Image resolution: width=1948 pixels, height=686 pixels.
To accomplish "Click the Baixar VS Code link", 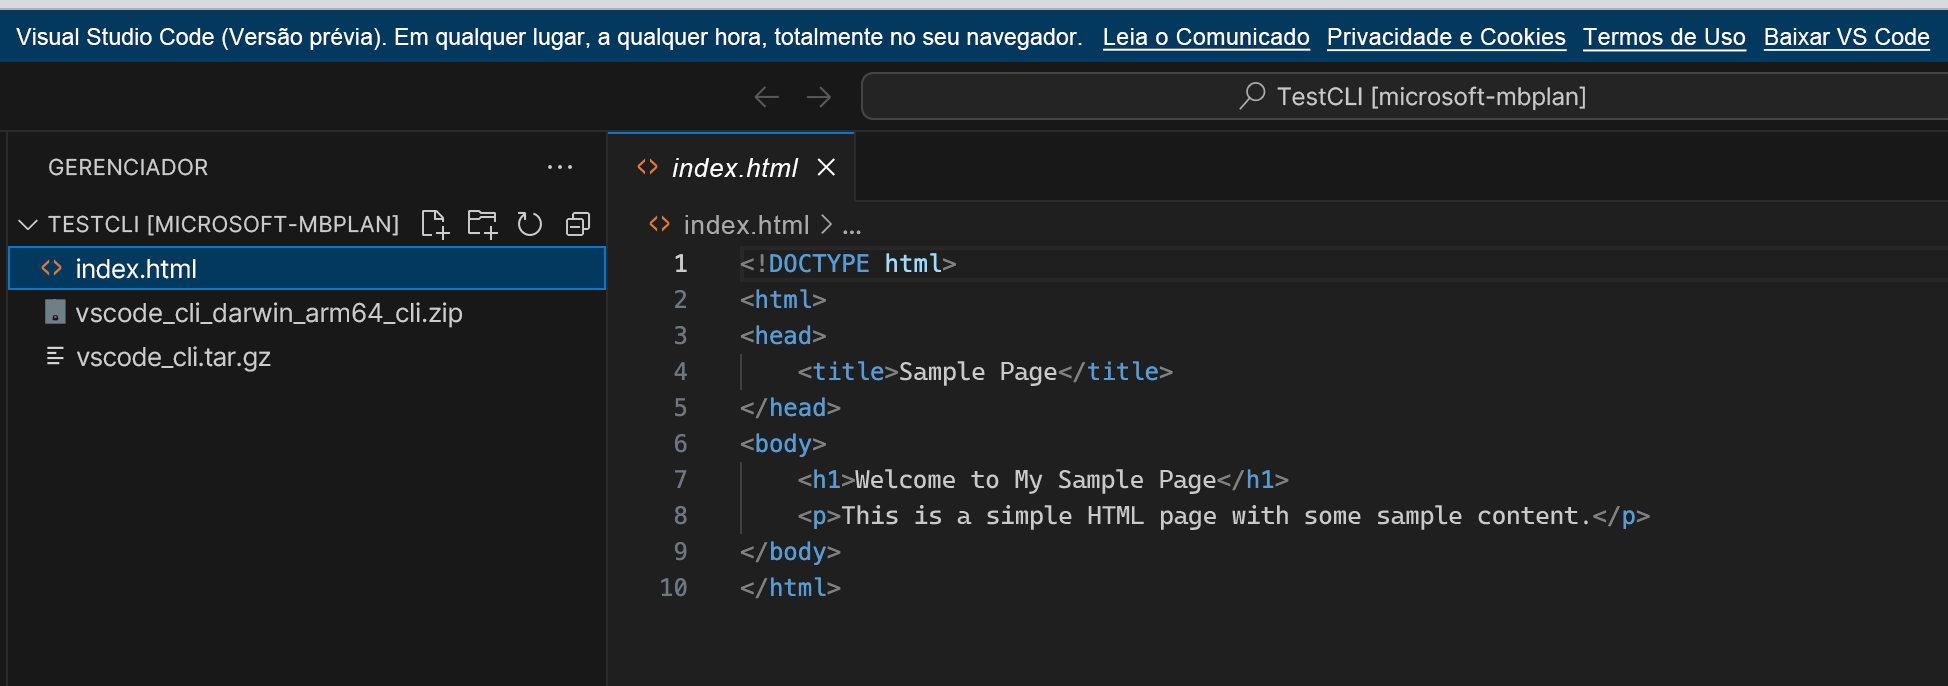I will click(1846, 37).
